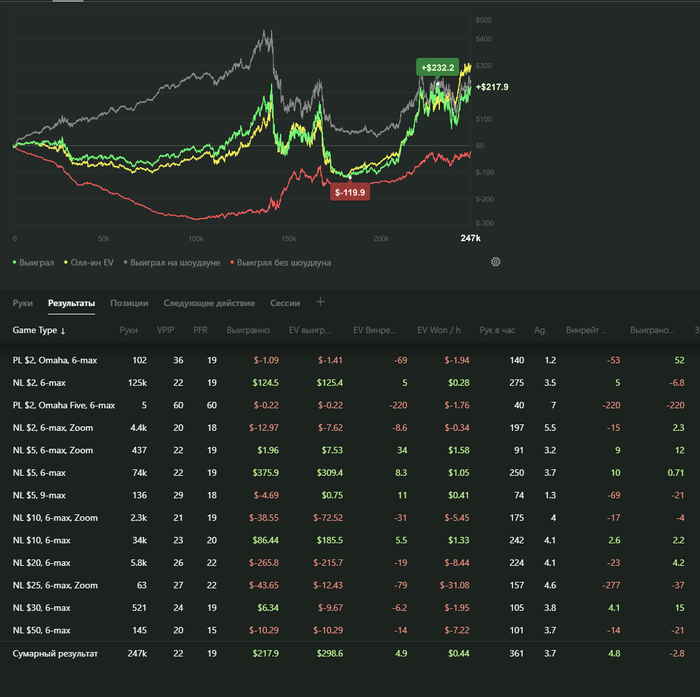This screenshot has height=697, width=700.
Task: Select the Результаты tab
Action: 71,303
